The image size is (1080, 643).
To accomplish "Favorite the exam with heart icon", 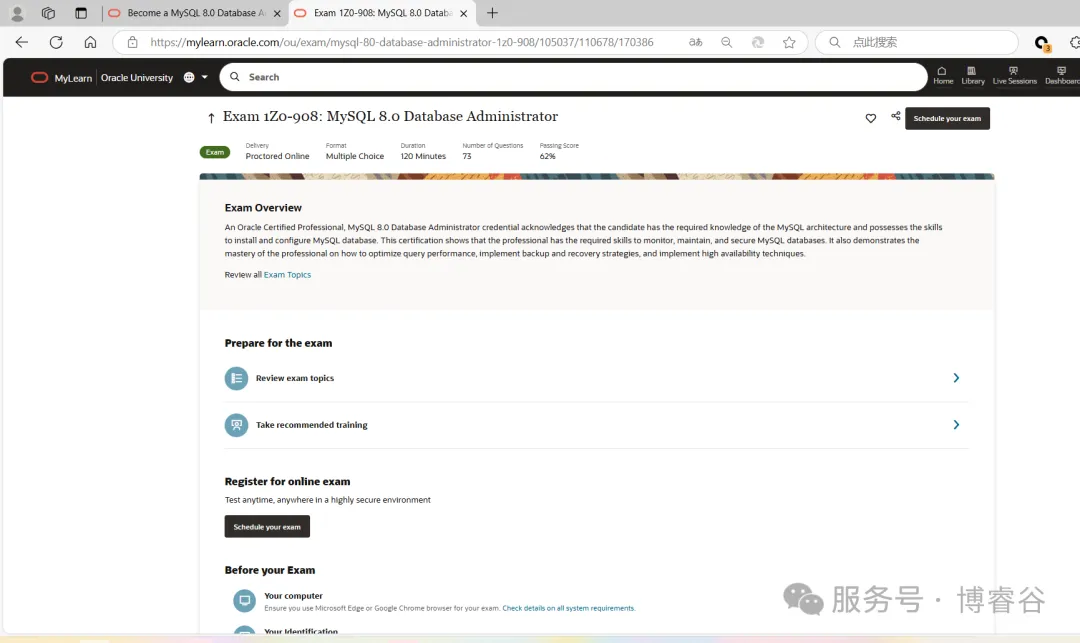I will [x=871, y=118].
